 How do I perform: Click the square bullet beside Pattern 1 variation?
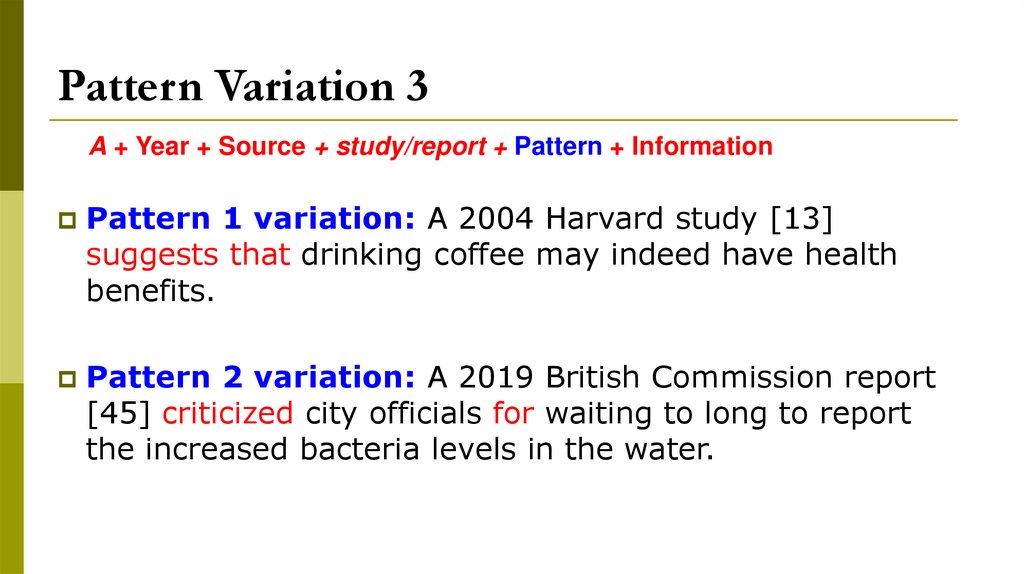pyautogui.click(x=68, y=218)
